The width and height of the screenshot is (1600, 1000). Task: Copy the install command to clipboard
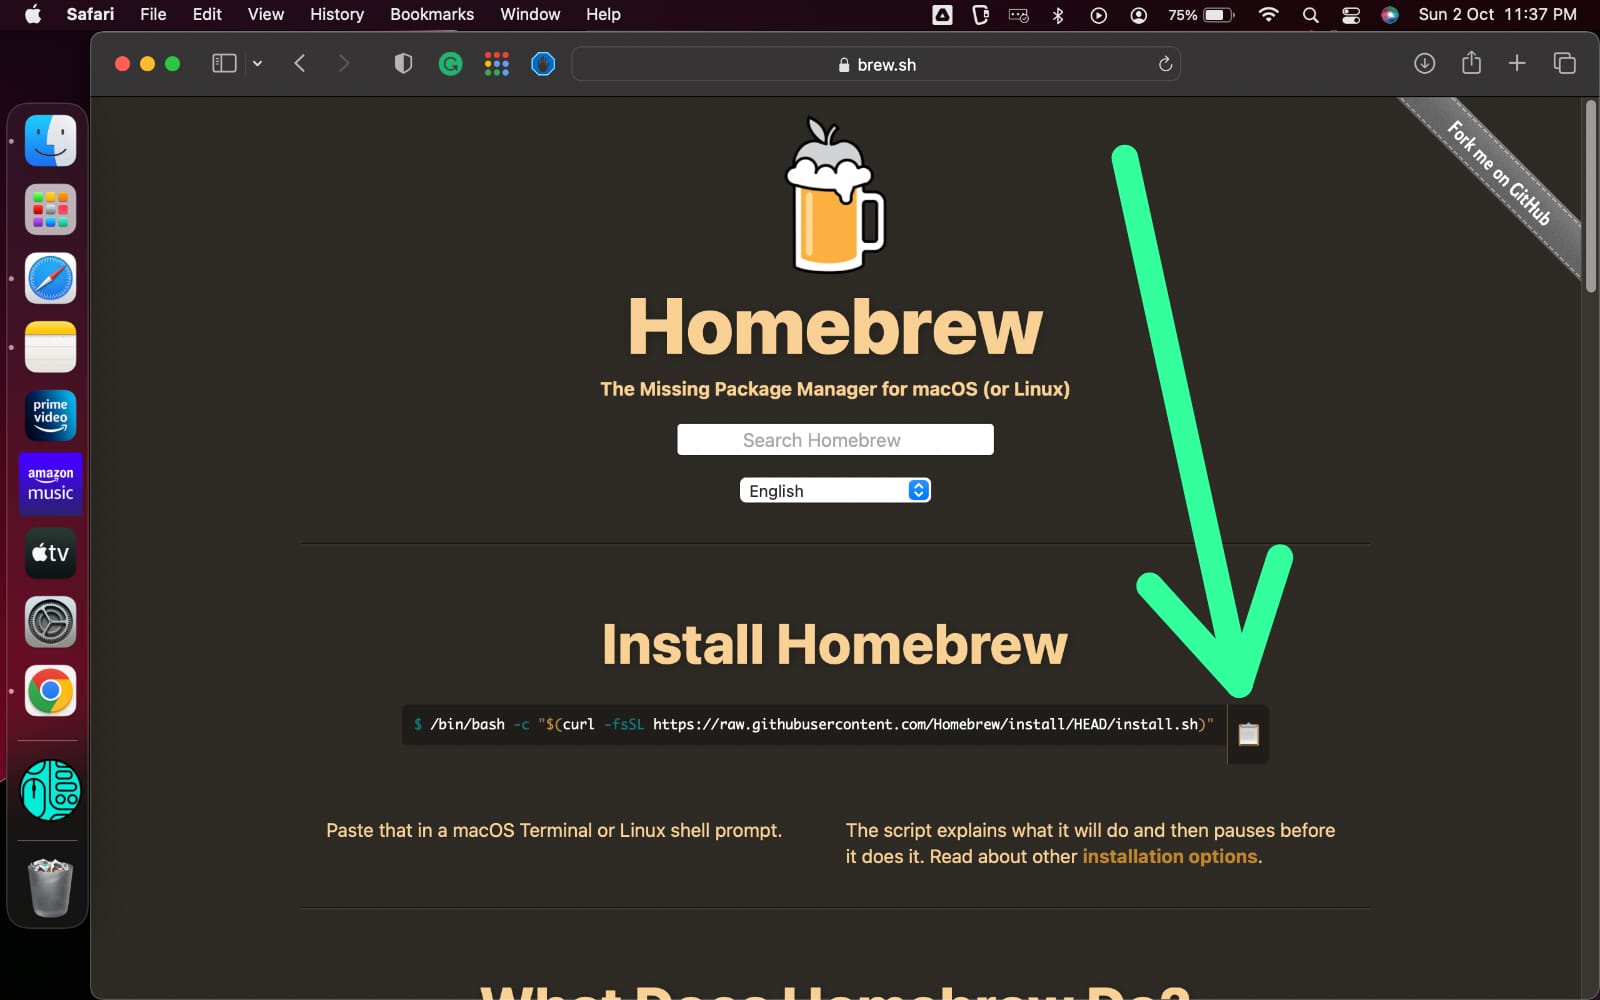tap(1247, 733)
